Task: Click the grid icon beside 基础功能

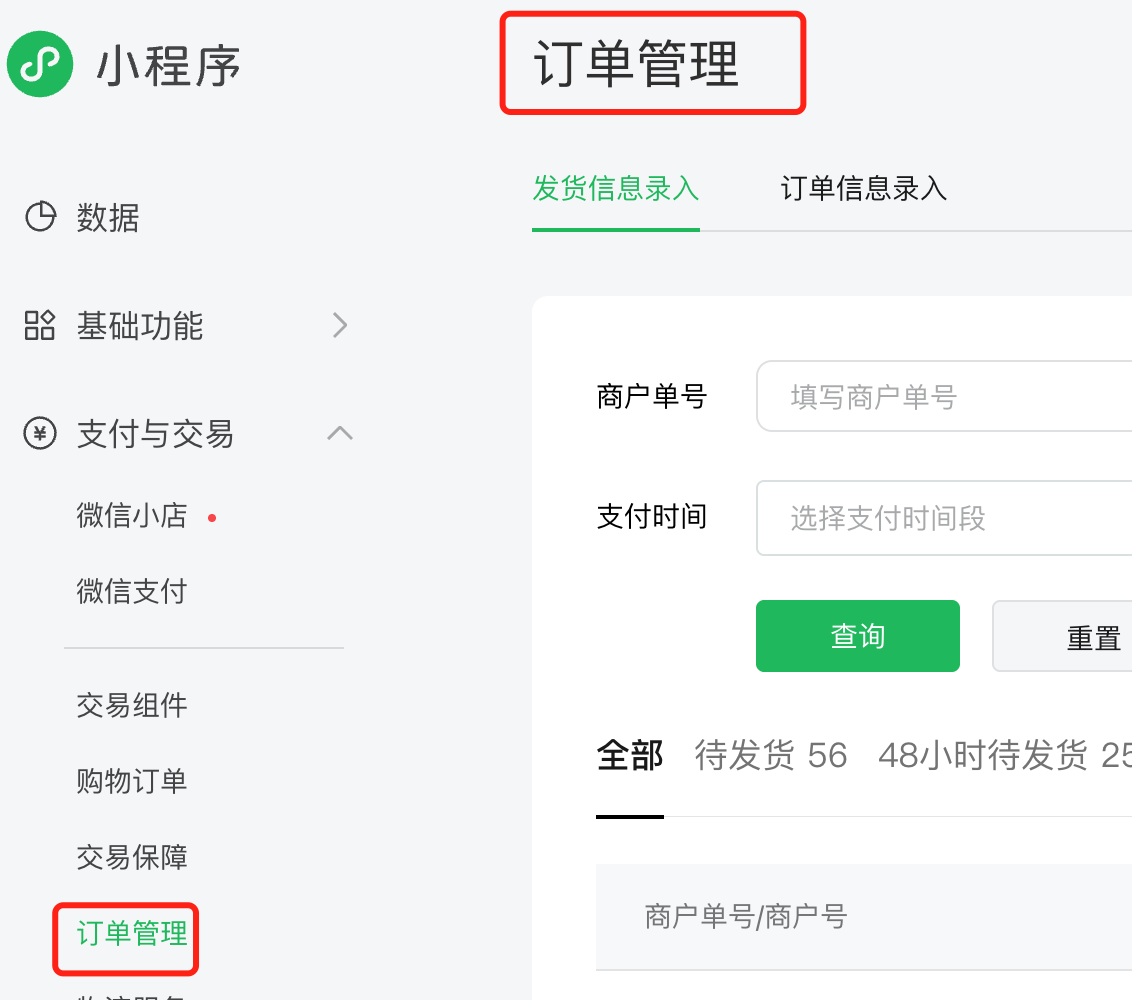Action: 40,325
